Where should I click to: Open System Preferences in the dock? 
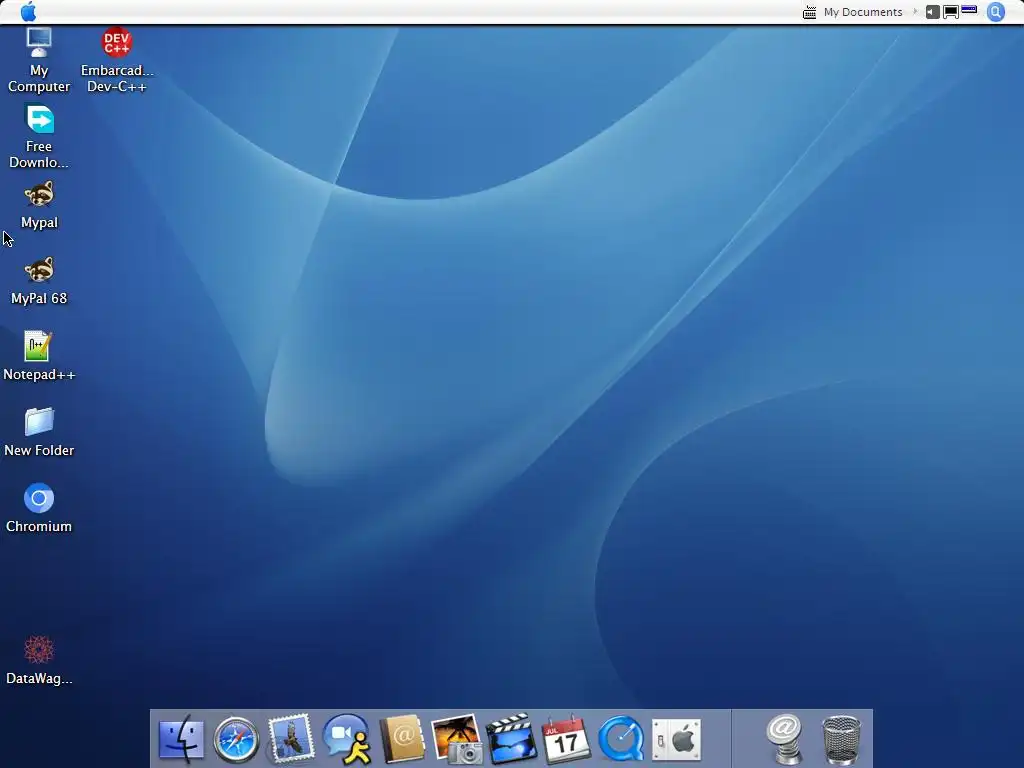point(677,741)
